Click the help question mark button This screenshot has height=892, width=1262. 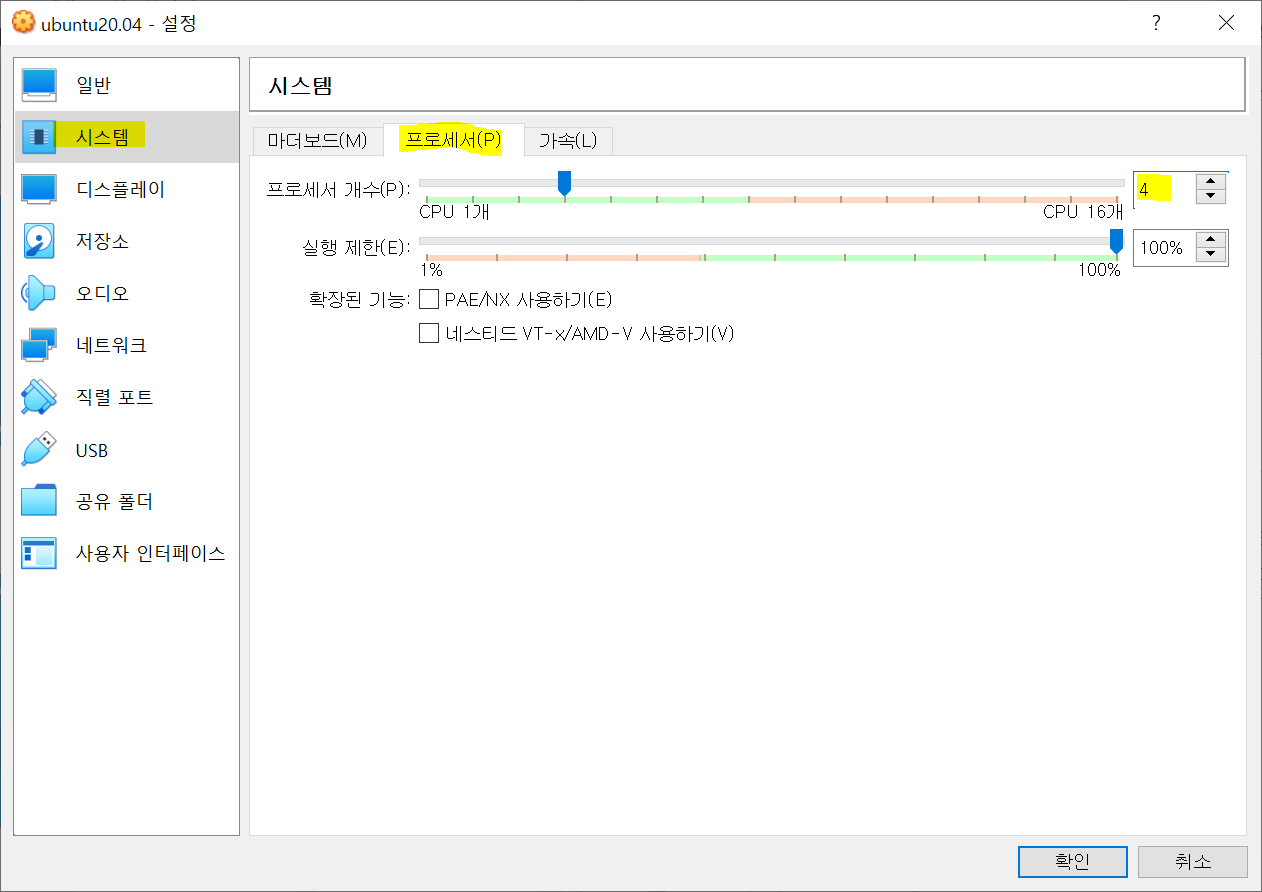(1156, 22)
